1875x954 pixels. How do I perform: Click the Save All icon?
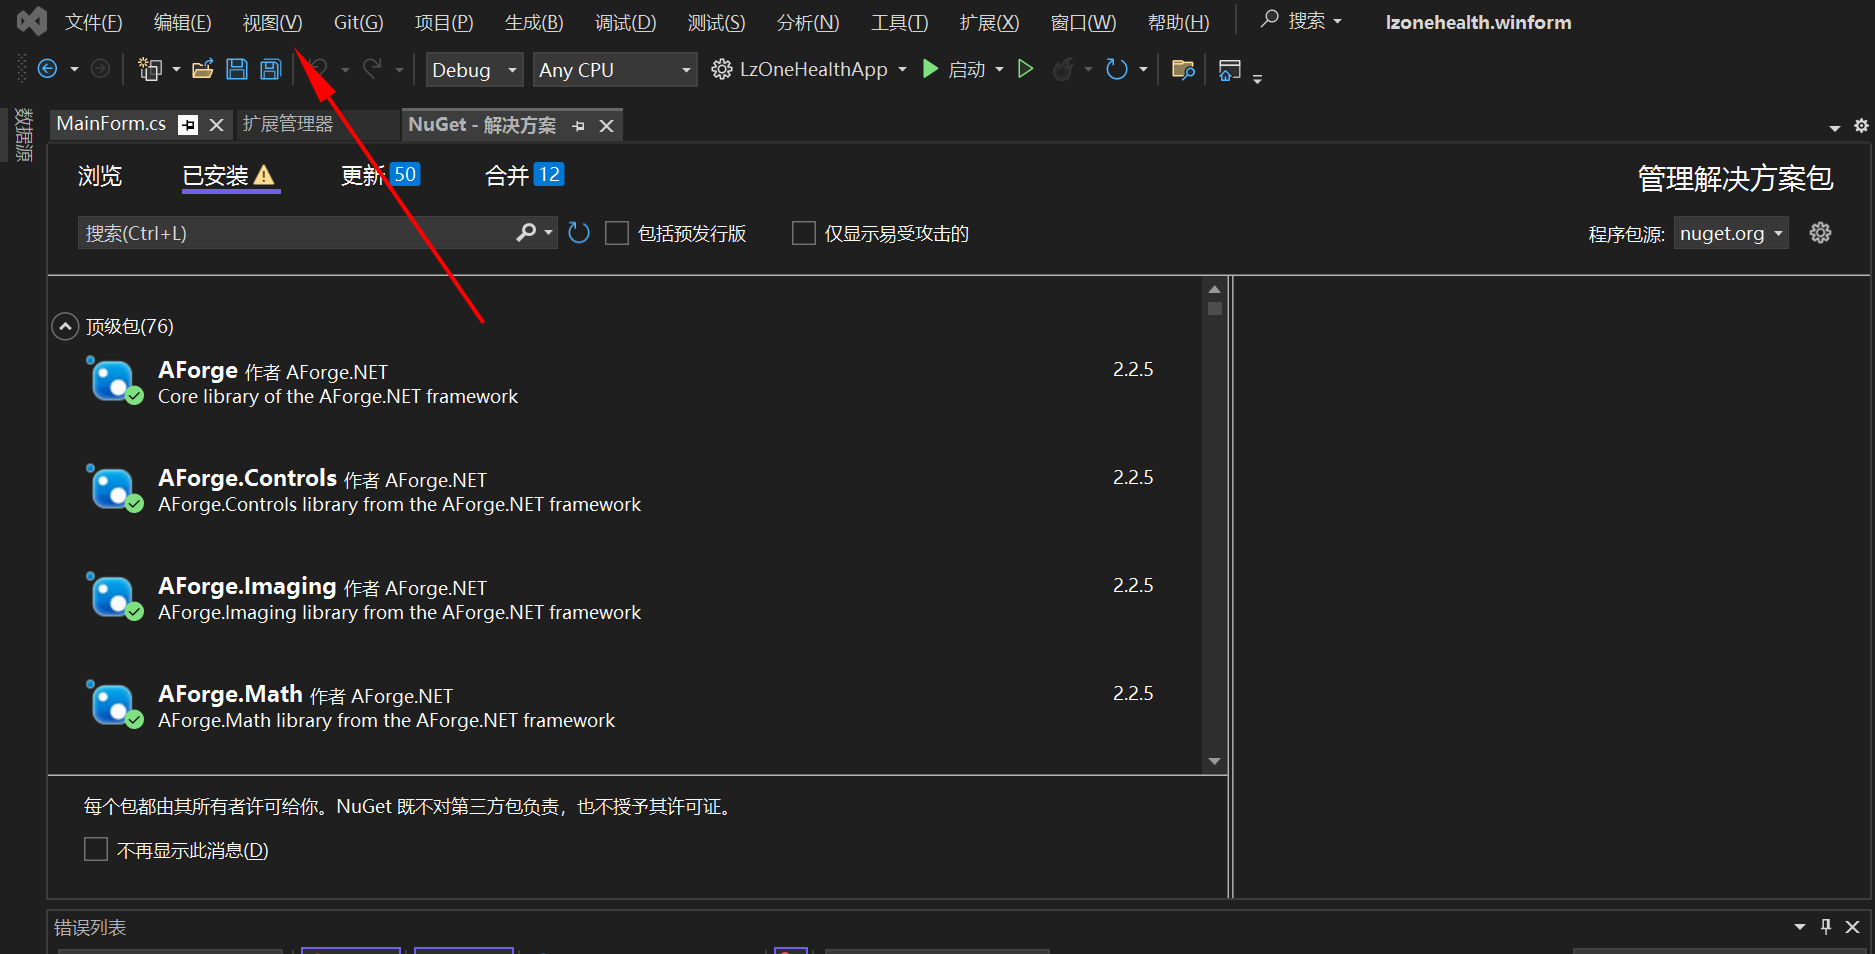tap(271, 69)
